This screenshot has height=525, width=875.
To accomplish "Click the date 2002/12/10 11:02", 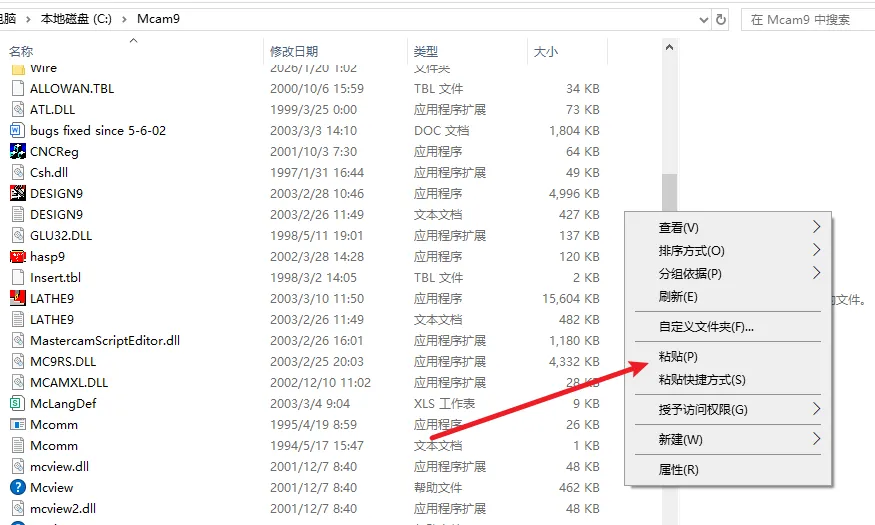I will (x=320, y=383).
